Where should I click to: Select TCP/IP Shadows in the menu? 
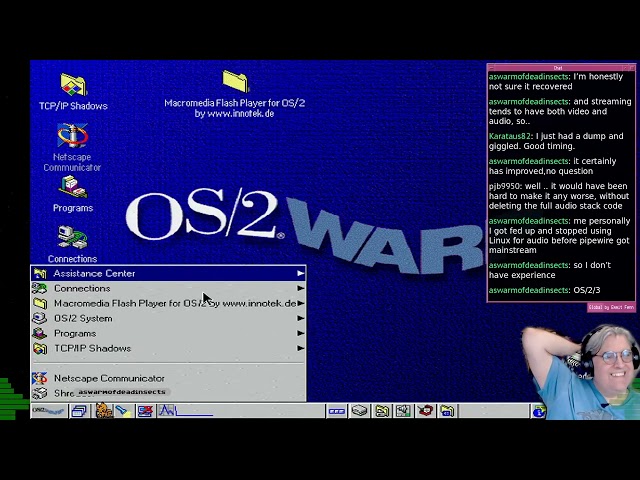coord(168,349)
